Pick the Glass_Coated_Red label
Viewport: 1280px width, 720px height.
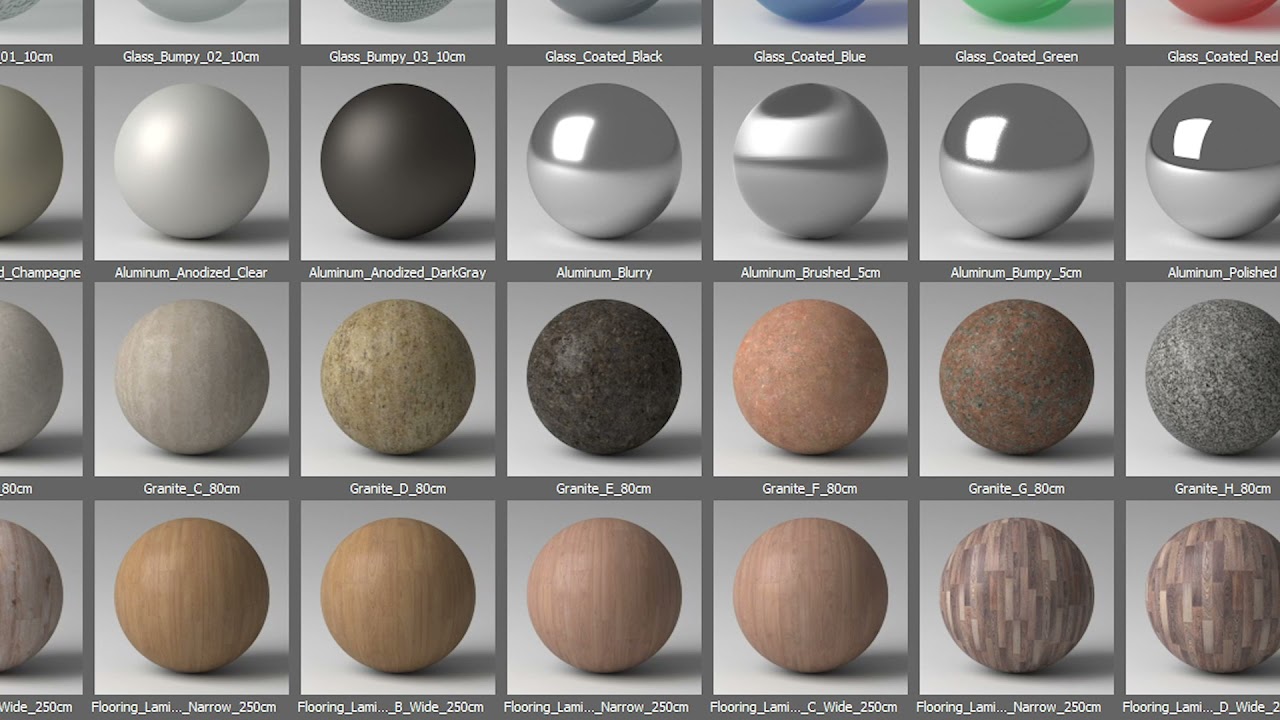pos(1222,57)
